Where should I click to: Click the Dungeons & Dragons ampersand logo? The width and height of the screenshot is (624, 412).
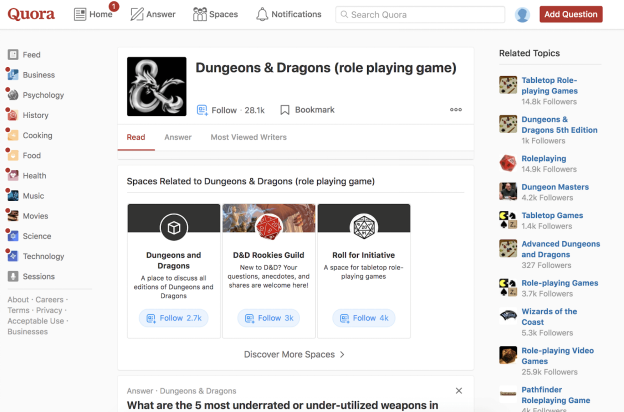click(156, 86)
